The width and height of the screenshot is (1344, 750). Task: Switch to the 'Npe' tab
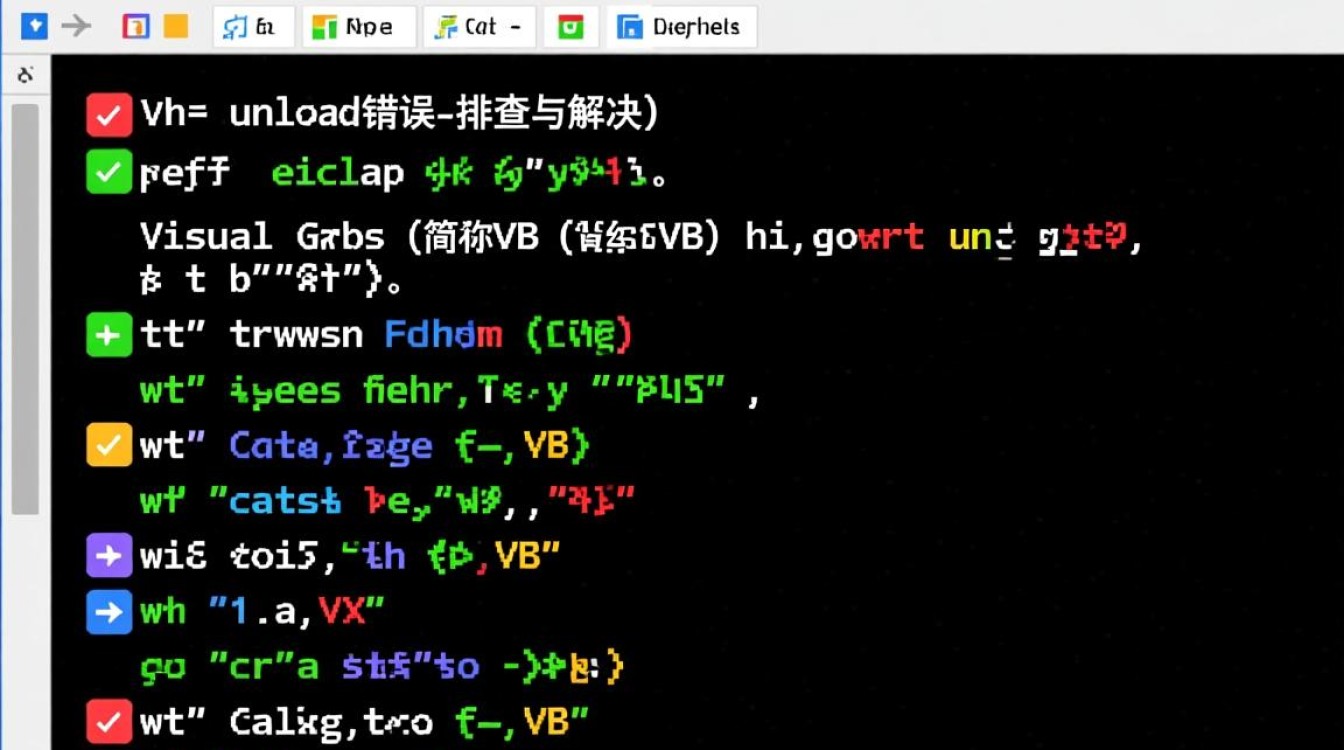[x=358, y=27]
